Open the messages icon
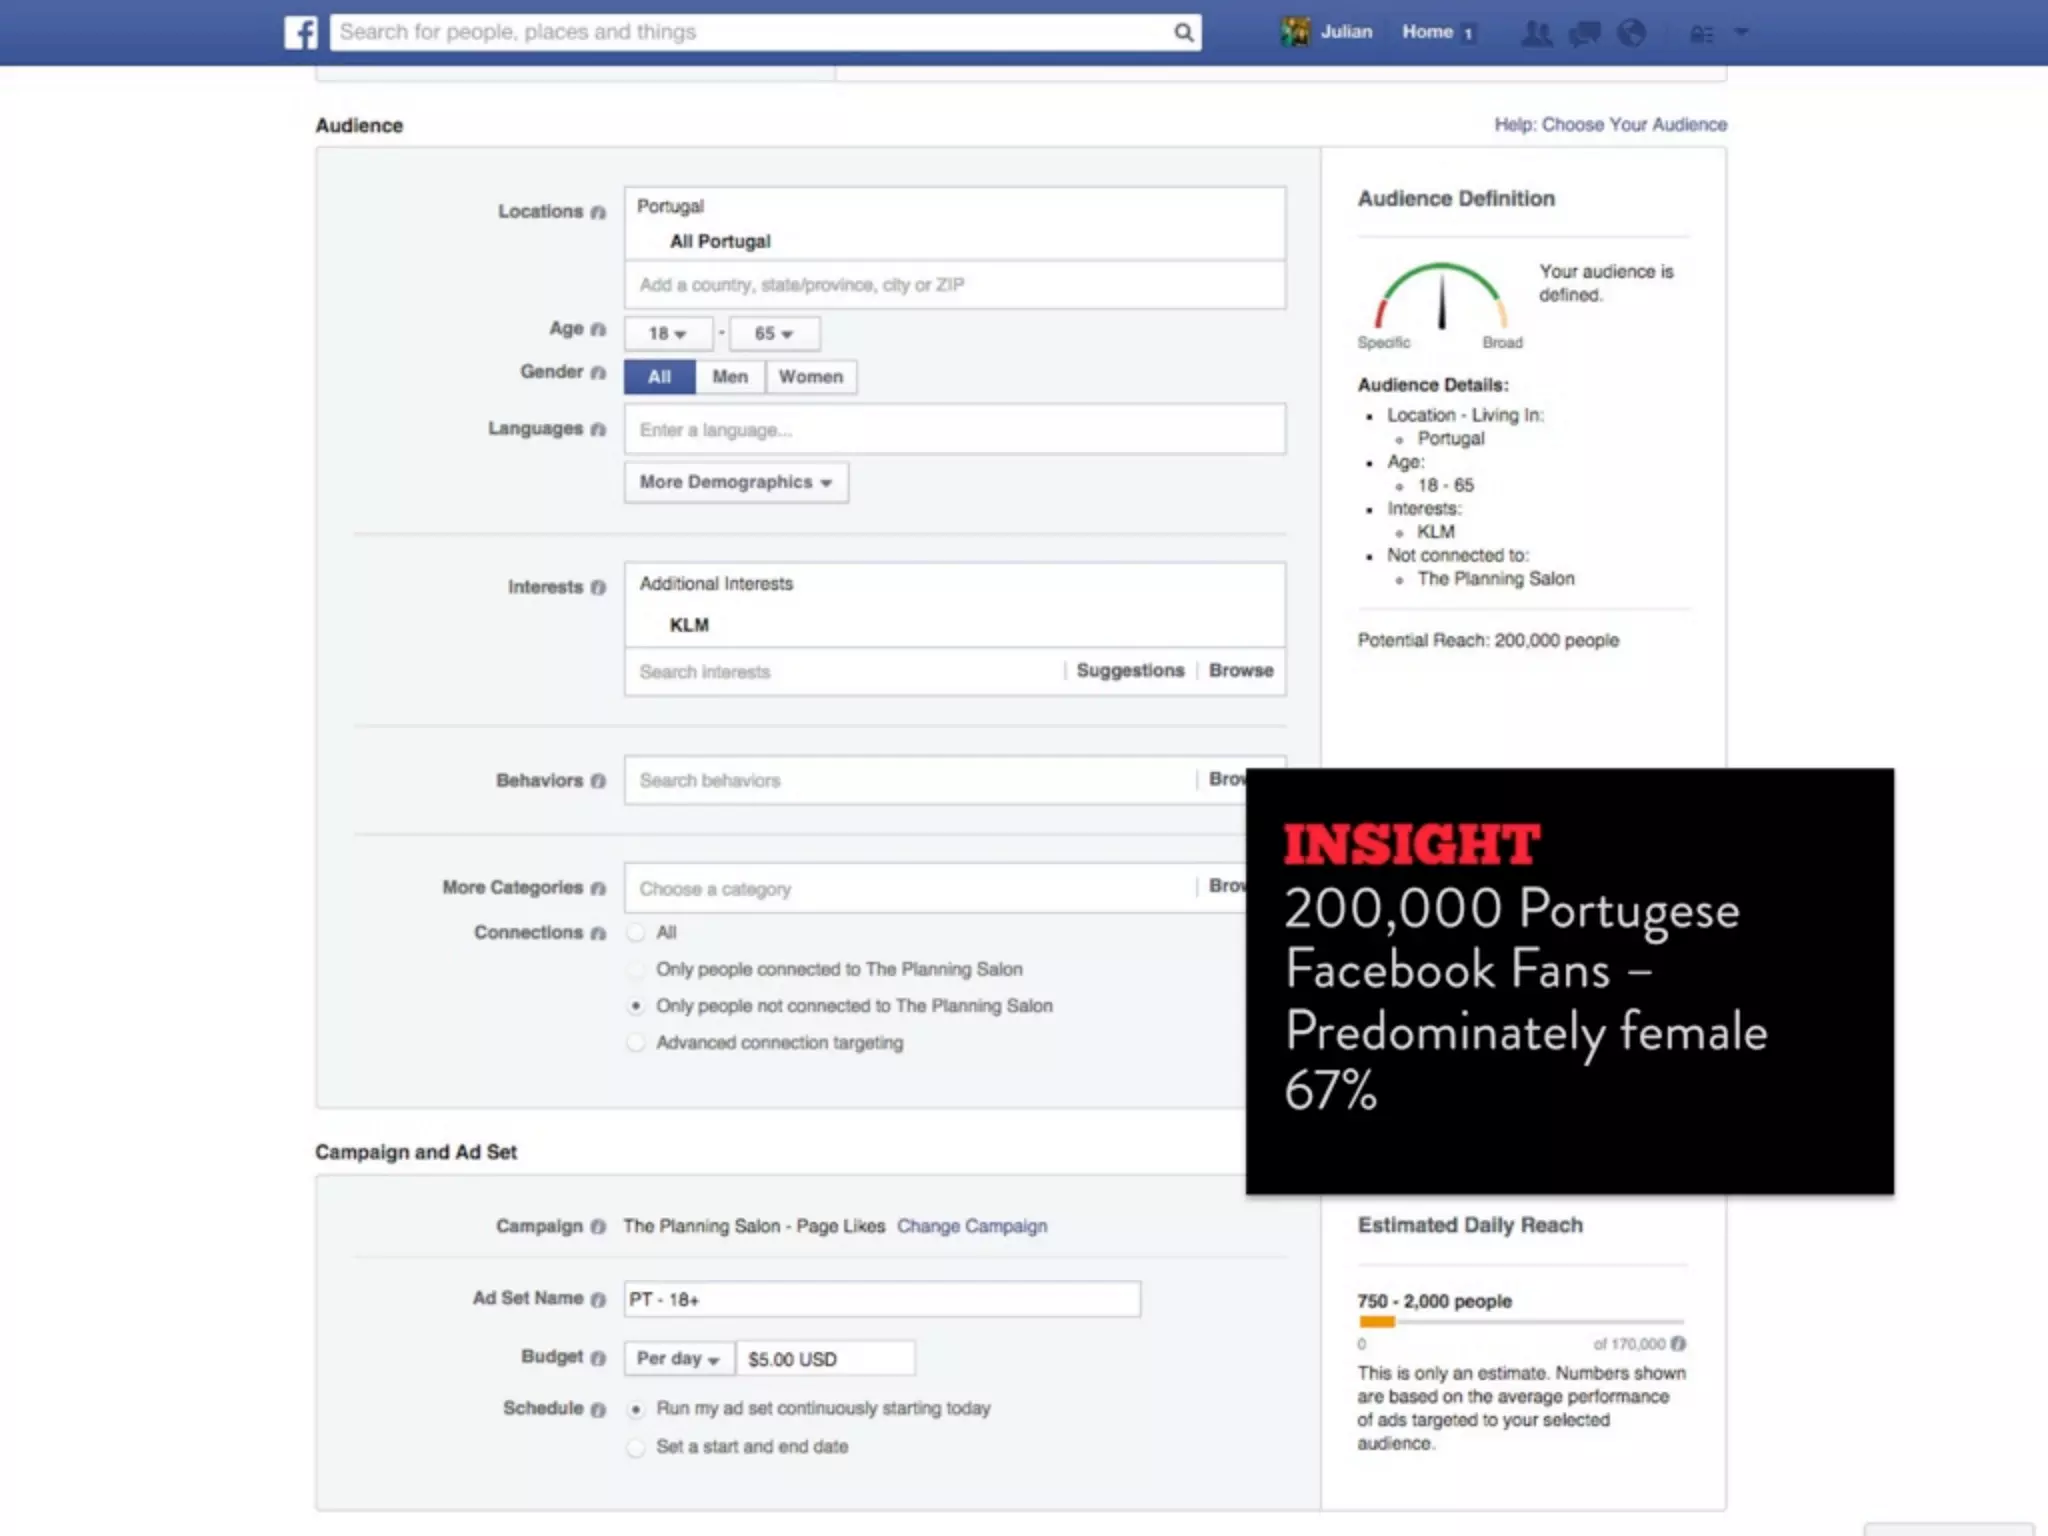2048x1536 pixels. tap(1585, 33)
